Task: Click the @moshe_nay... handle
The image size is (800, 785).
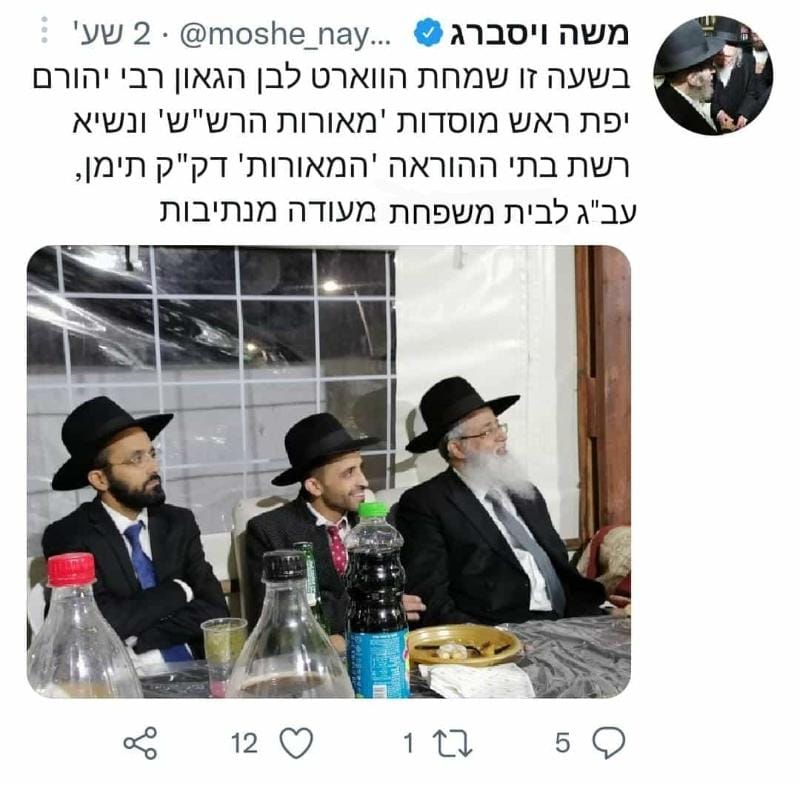Action: (x=285, y=34)
